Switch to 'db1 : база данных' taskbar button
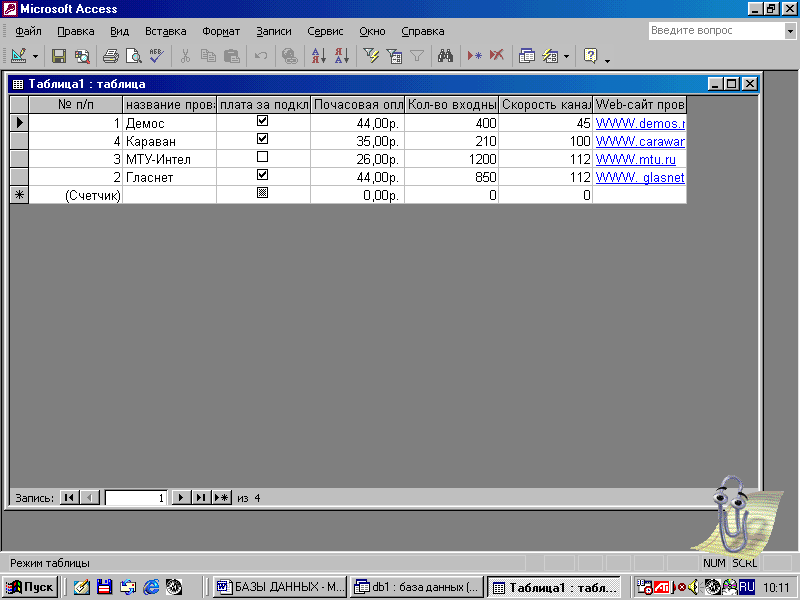Image resolution: width=800 pixels, height=600 pixels. (416, 587)
